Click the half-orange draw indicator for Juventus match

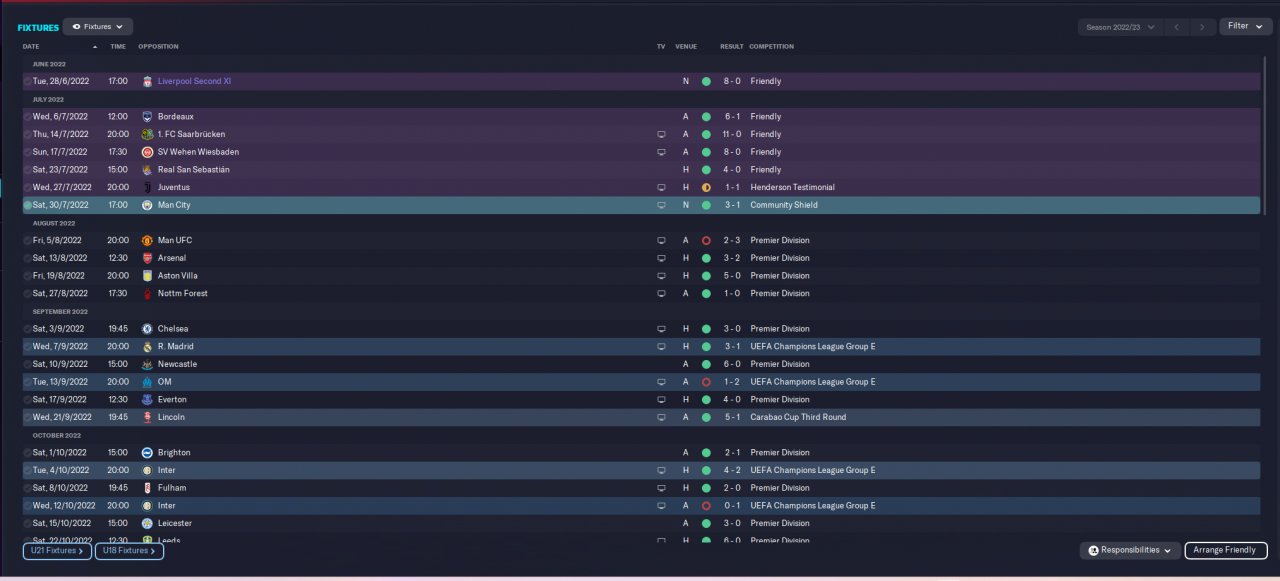(x=706, y=187)
